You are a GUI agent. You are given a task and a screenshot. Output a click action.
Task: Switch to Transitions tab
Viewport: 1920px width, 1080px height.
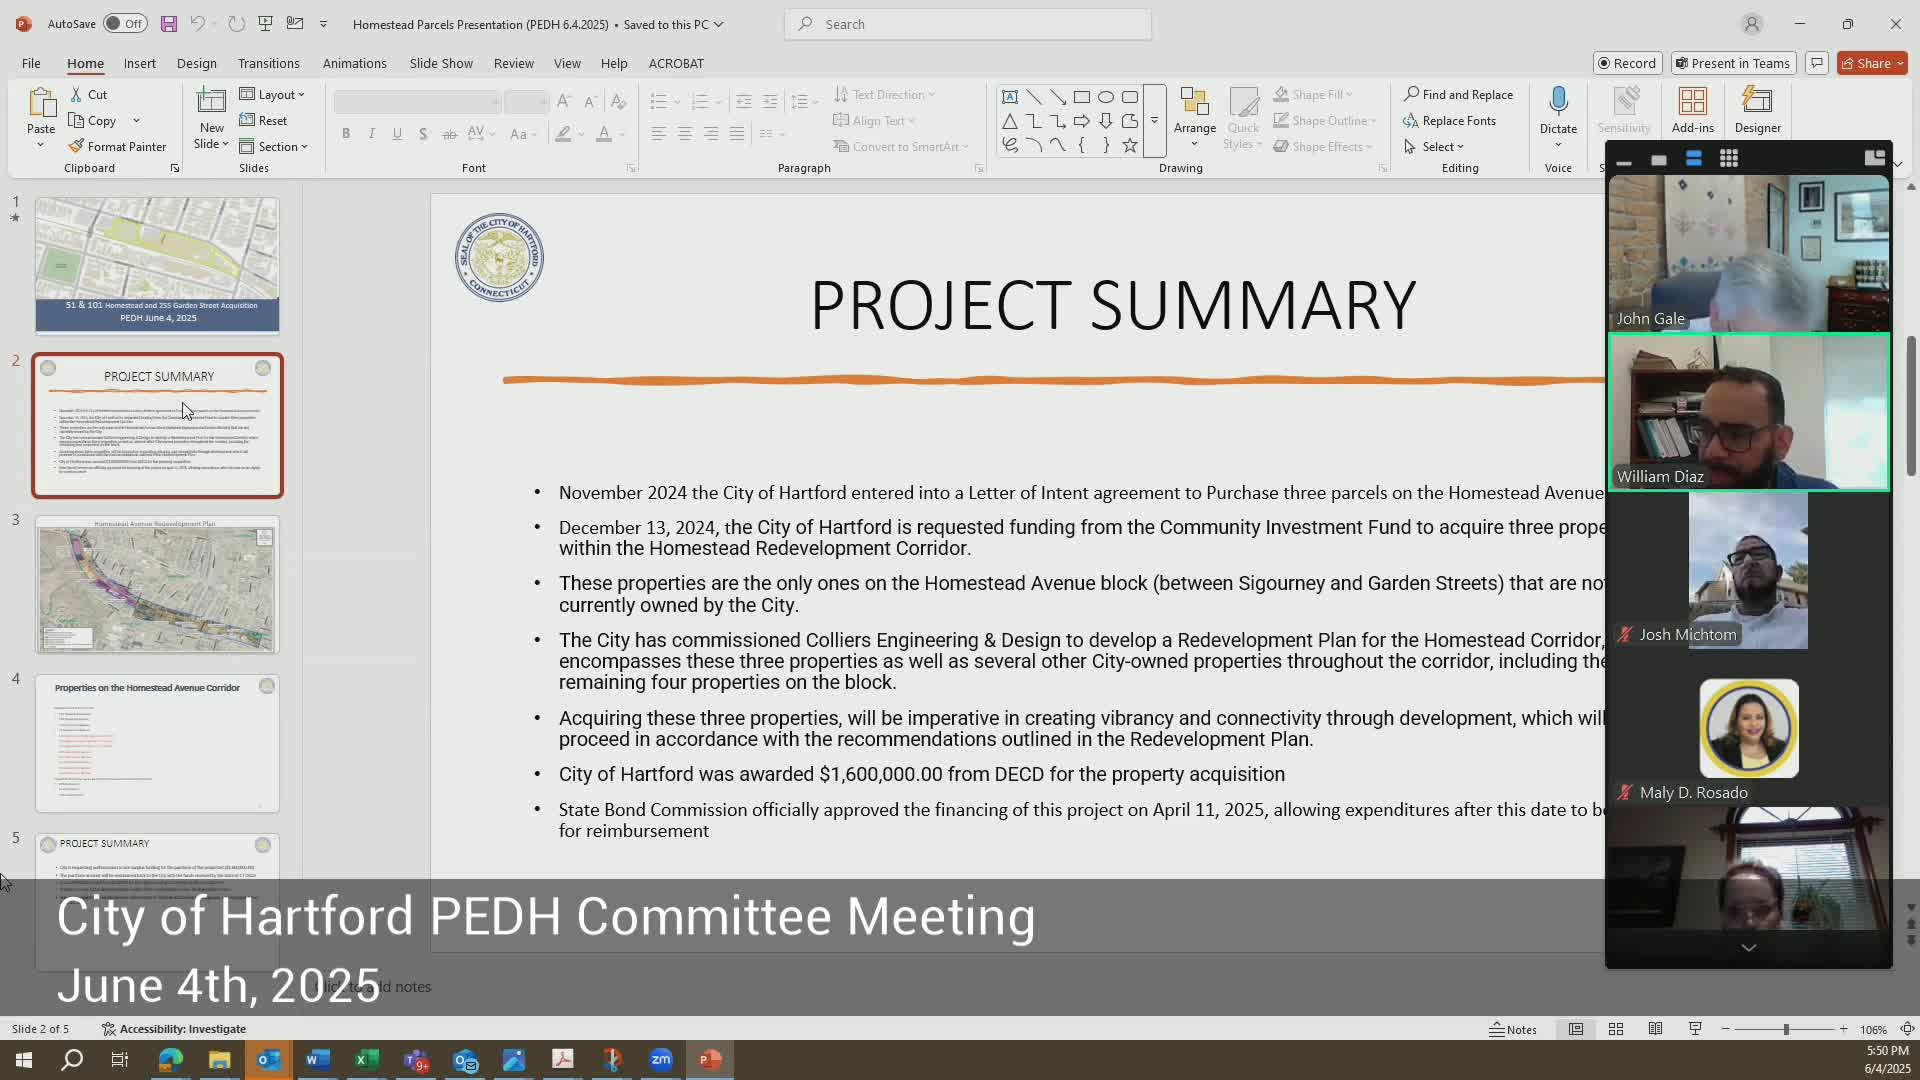tap(269, 63)
